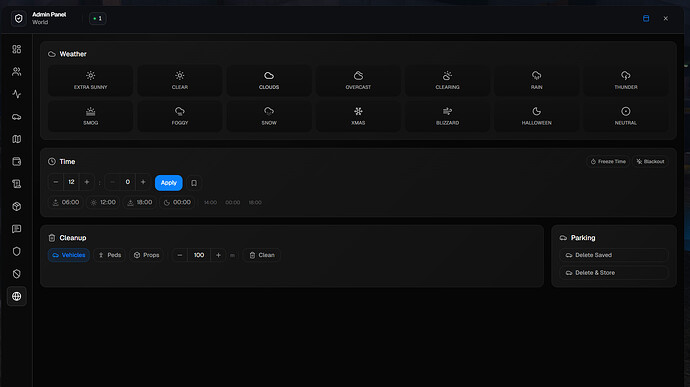Image resolution: width=690 pixels, height=387 pixels.
Task: Open the chat message icon in sidebar
Action: pos(17,229)
